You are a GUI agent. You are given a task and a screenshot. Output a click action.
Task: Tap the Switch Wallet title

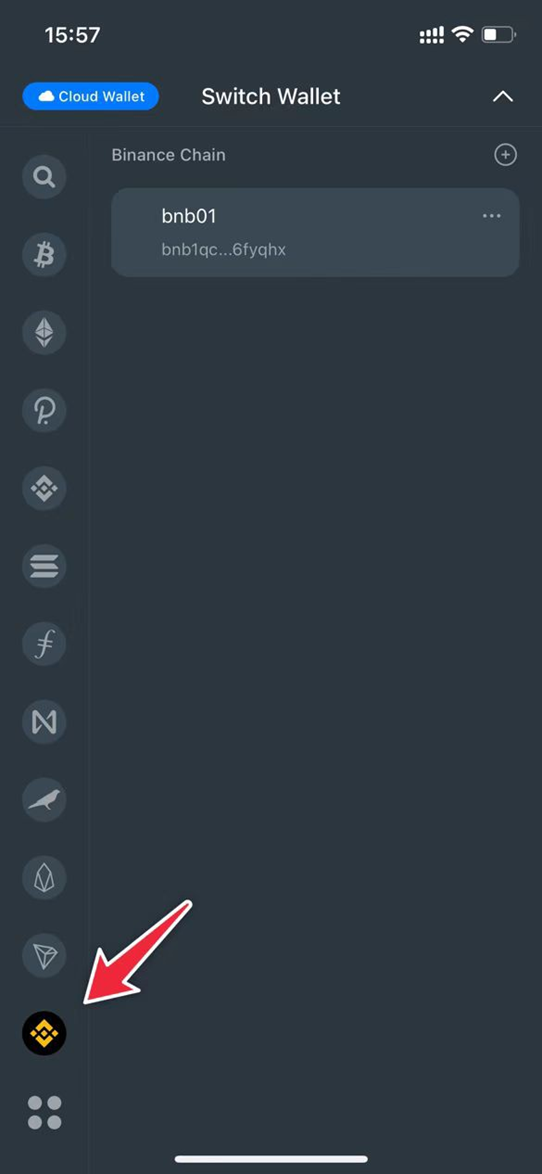click(271, 97)
